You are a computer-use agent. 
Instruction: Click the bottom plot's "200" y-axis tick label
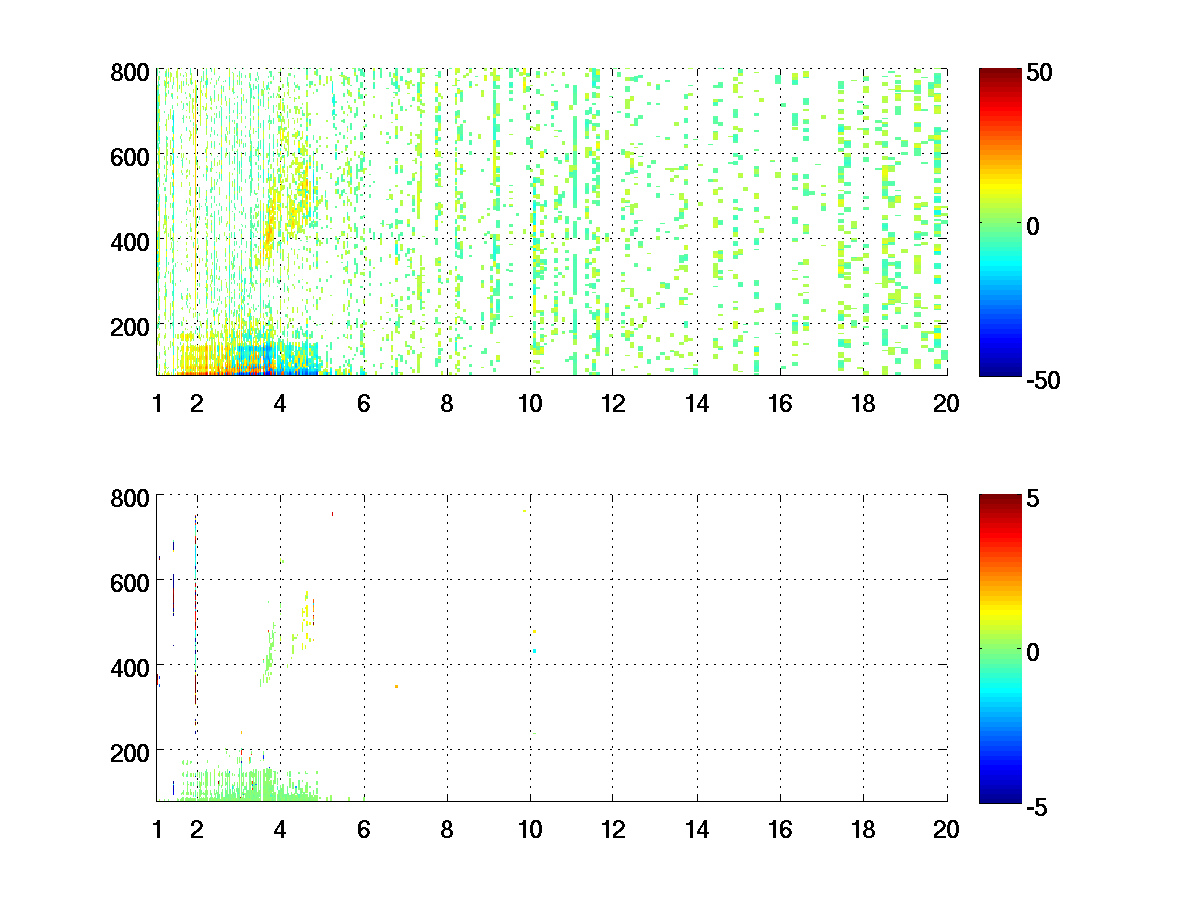(130, 751)
